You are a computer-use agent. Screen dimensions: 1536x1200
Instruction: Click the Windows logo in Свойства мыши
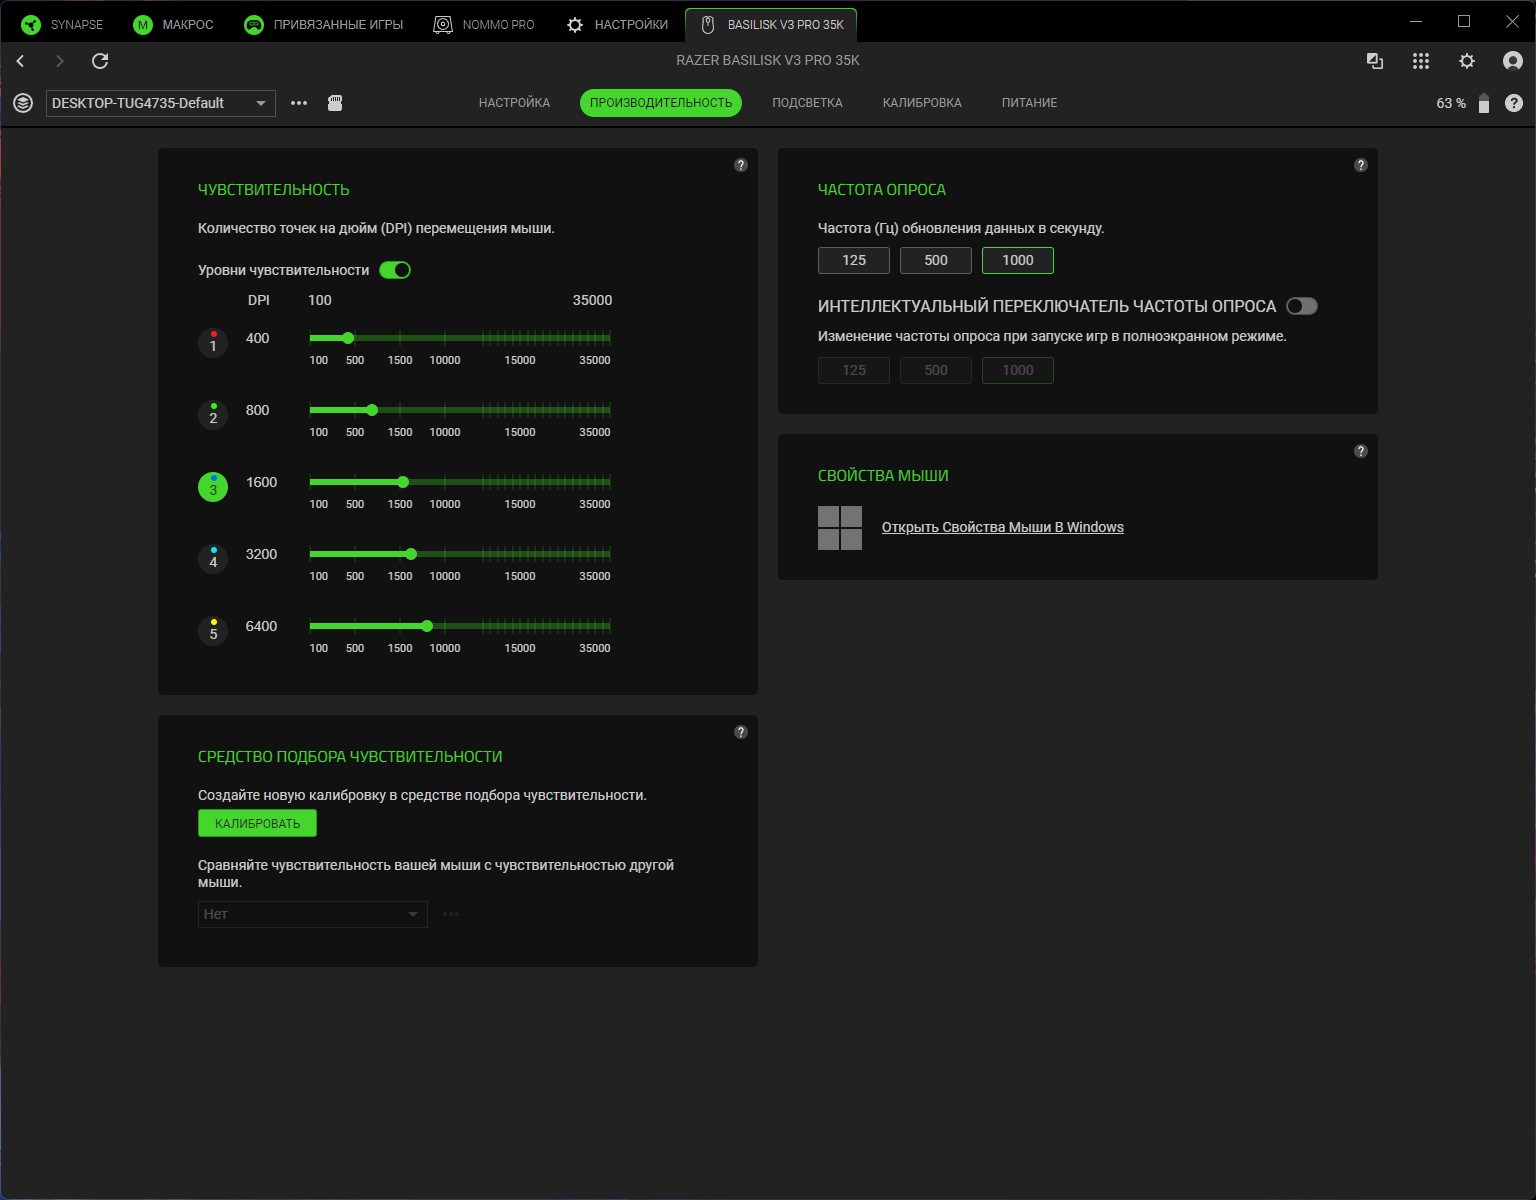pyautogui.click(x=840, y=528)
